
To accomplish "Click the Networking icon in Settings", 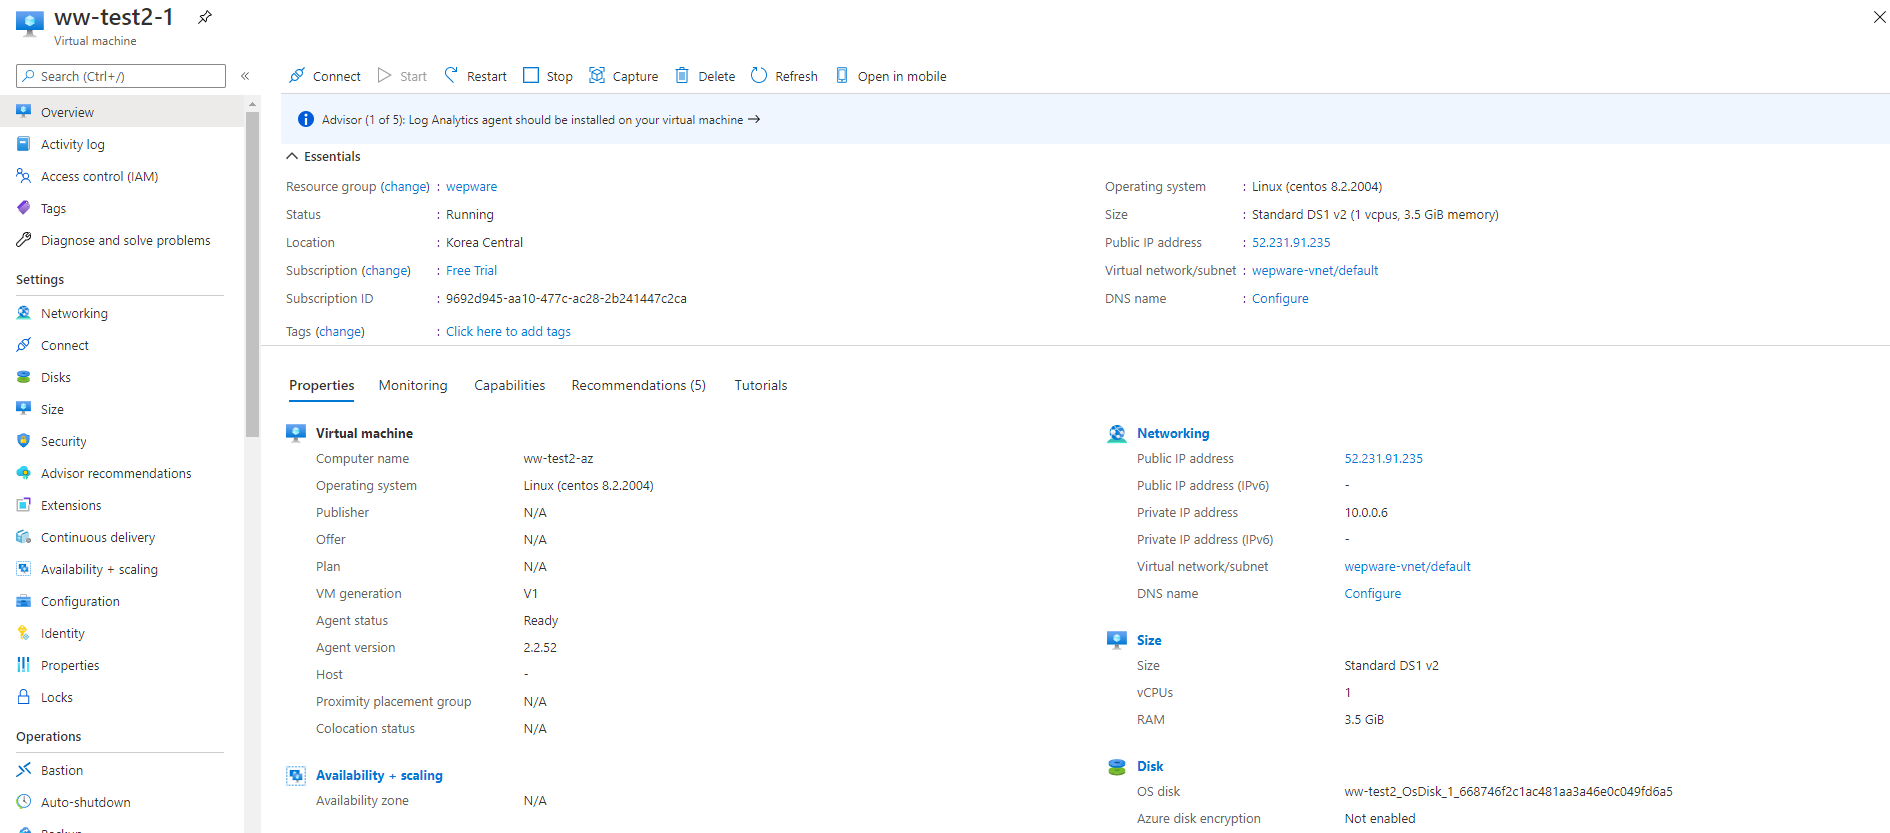I will pos(24,312).
